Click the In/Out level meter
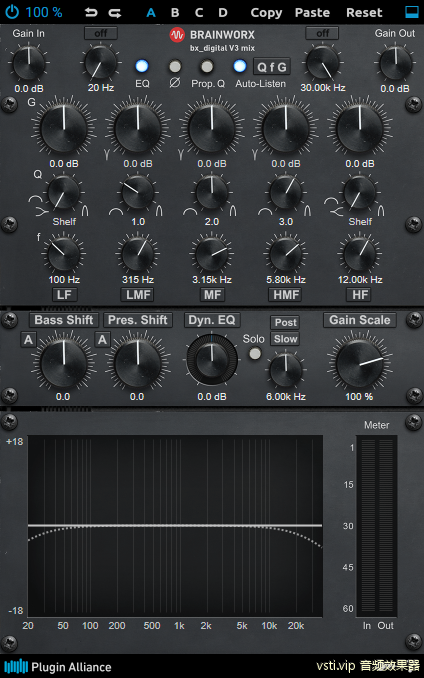 (x=376, y=526)
